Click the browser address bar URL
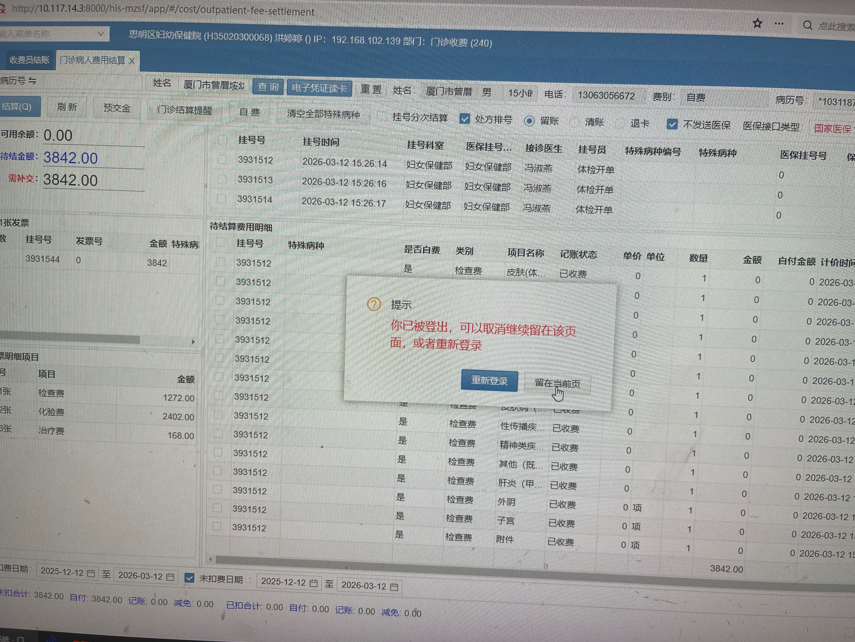 pos(164,11)
